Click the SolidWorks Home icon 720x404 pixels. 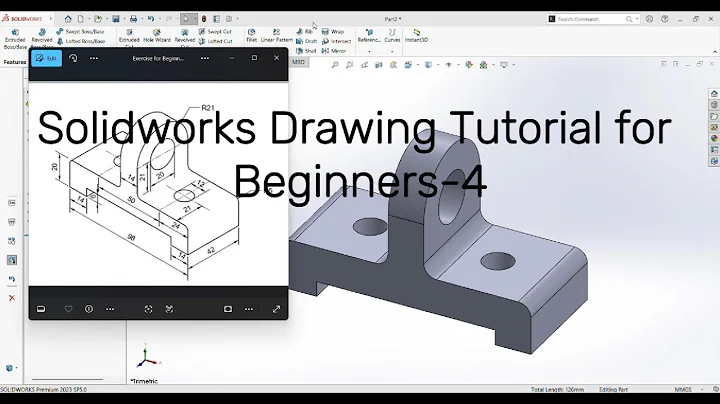(x=68, y=19)
